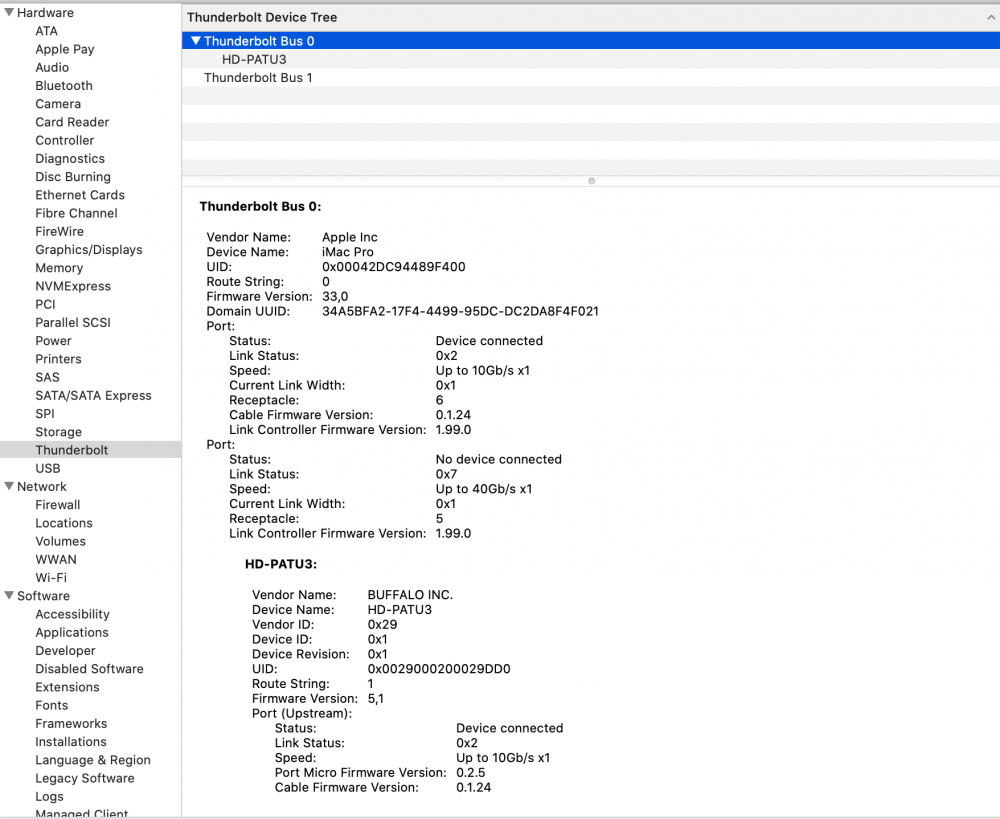Open Card Reader section
This screenshot has width=1000, height=819.
[x=72, y=122]
